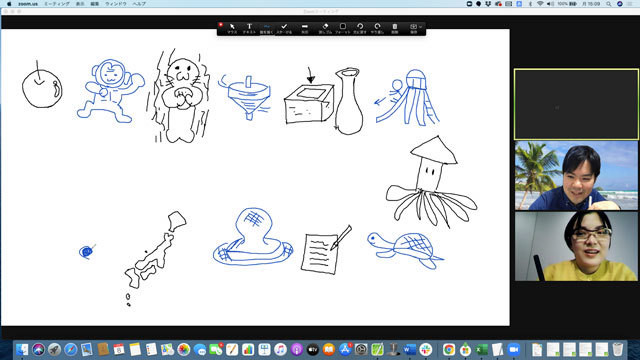Open FaceTime from the Dock
The width and height of the screenshot is (640, 360).
[x=216, y=349]
